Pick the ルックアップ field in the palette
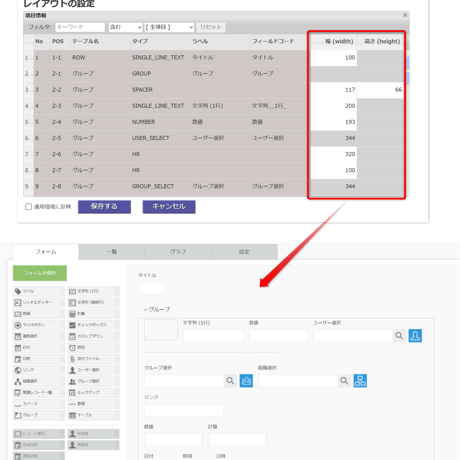460x460 pixels. pos(93,393)
